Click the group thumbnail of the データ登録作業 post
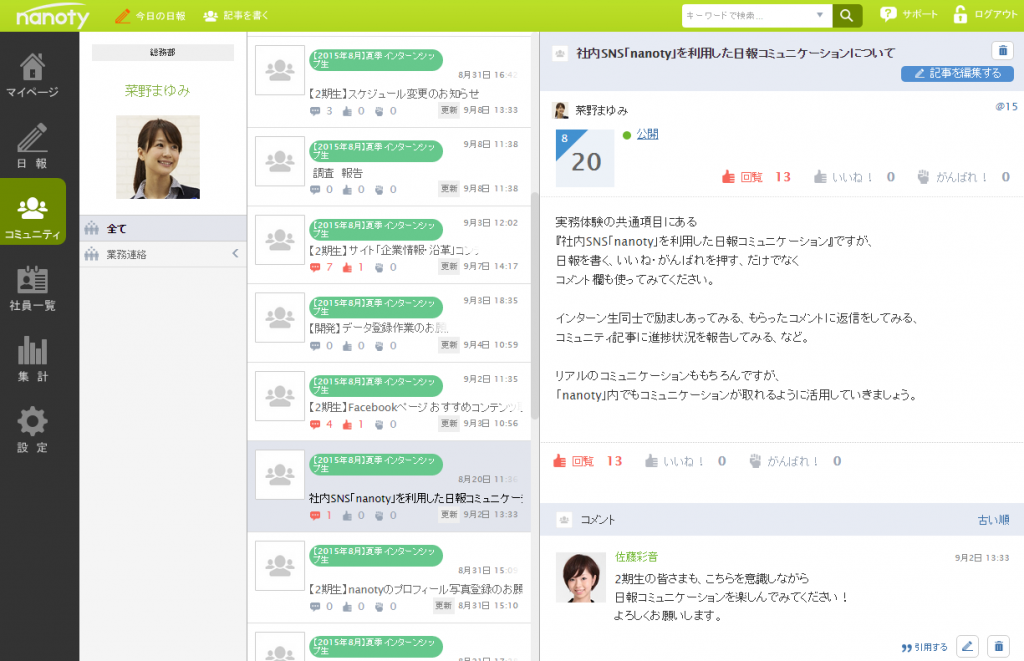Image resolution: width=1024 pixels, height=661 pixels. point(280,317)
